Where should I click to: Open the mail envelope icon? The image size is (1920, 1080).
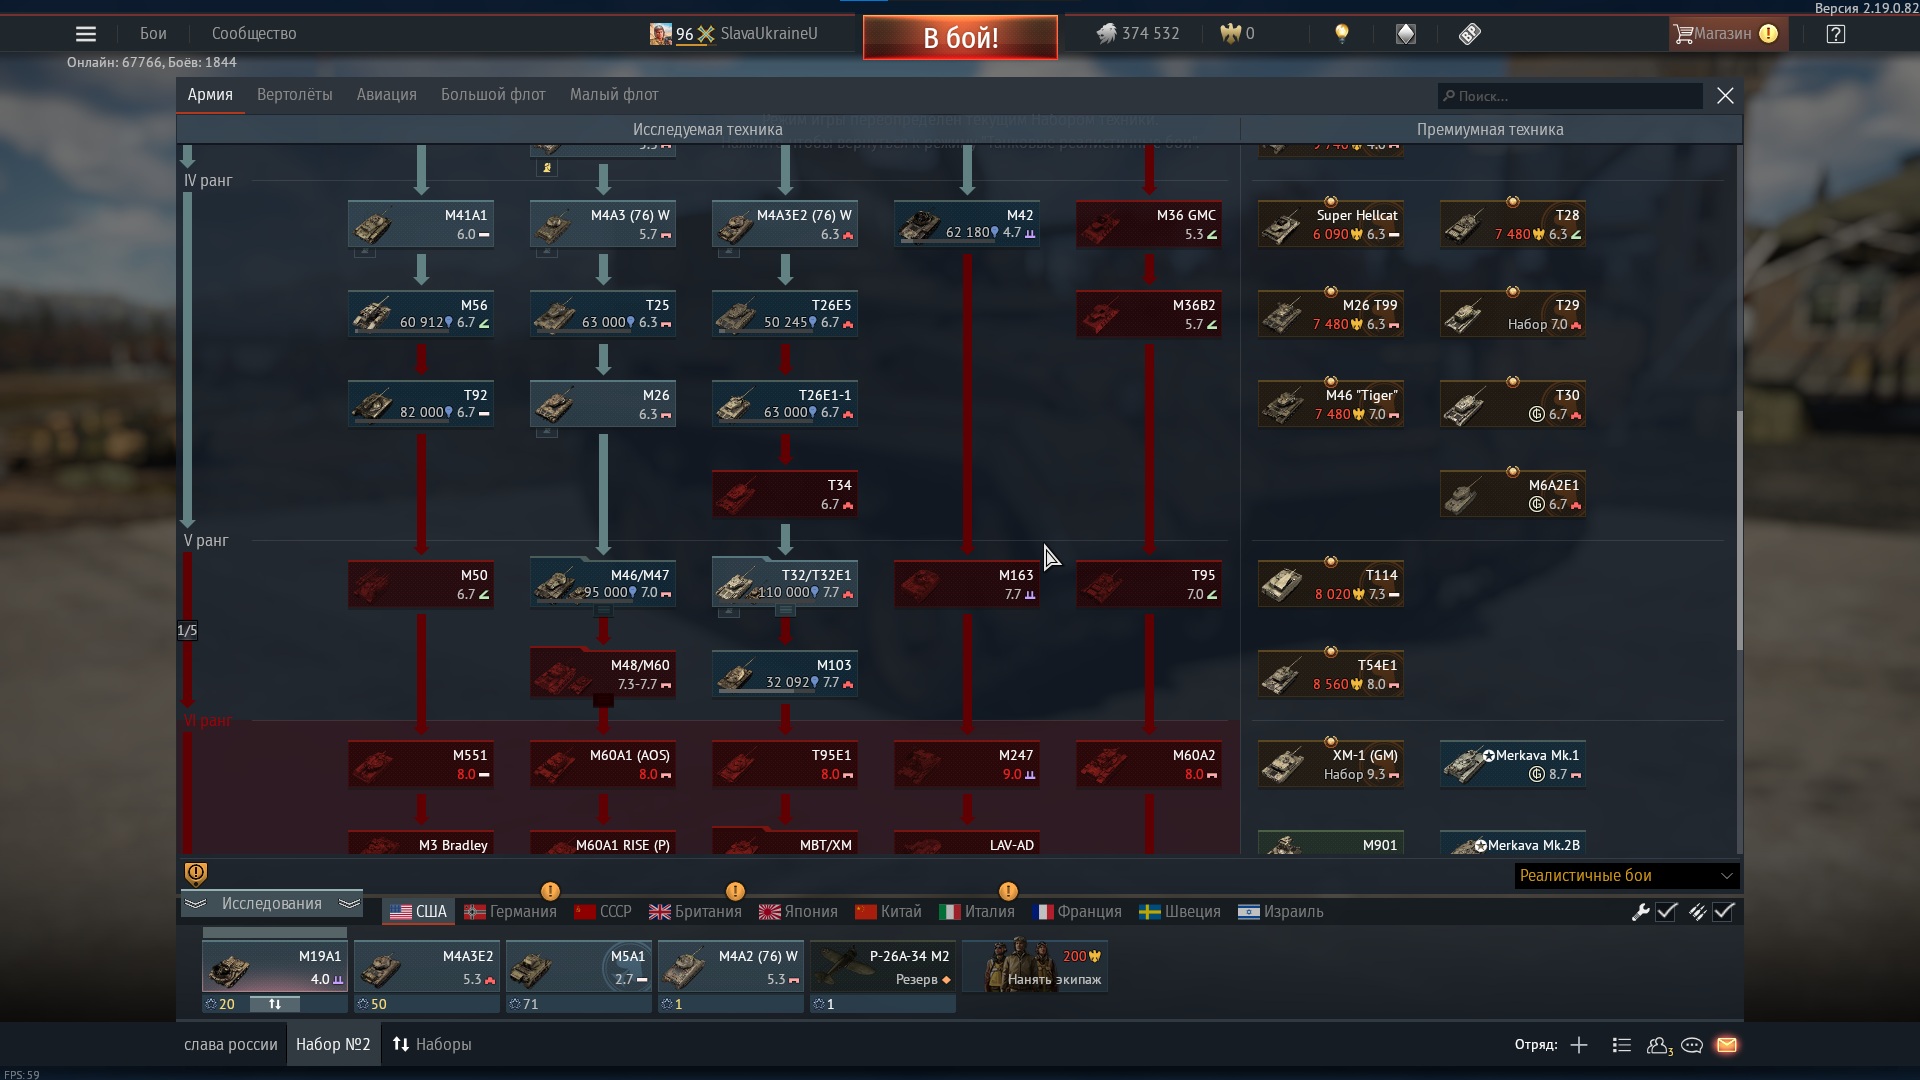point(1727,1045)
